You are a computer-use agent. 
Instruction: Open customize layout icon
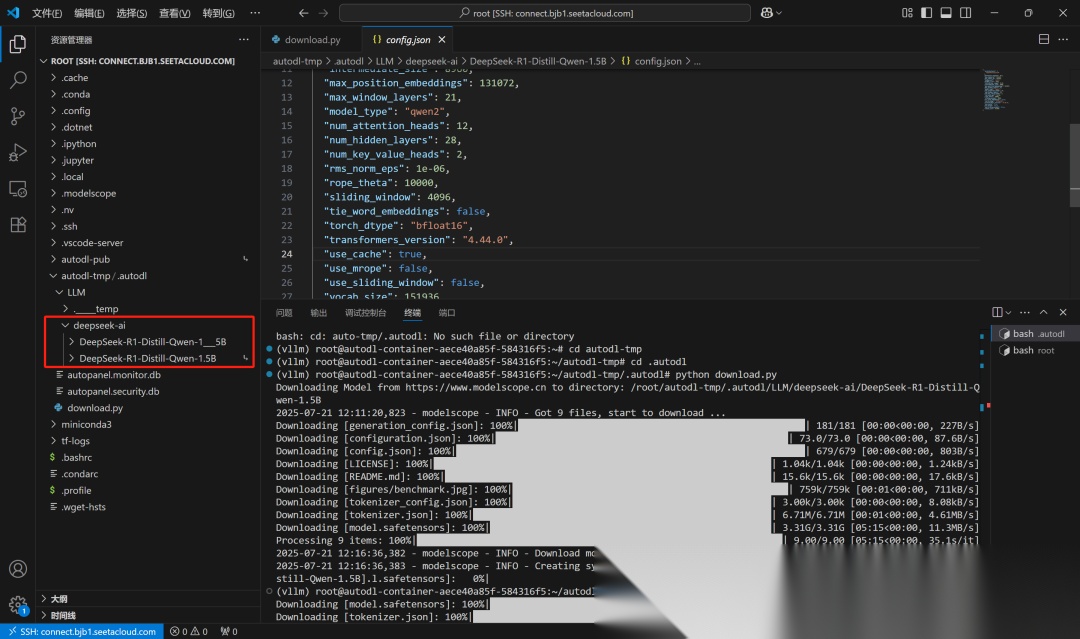tap(907, 13)
